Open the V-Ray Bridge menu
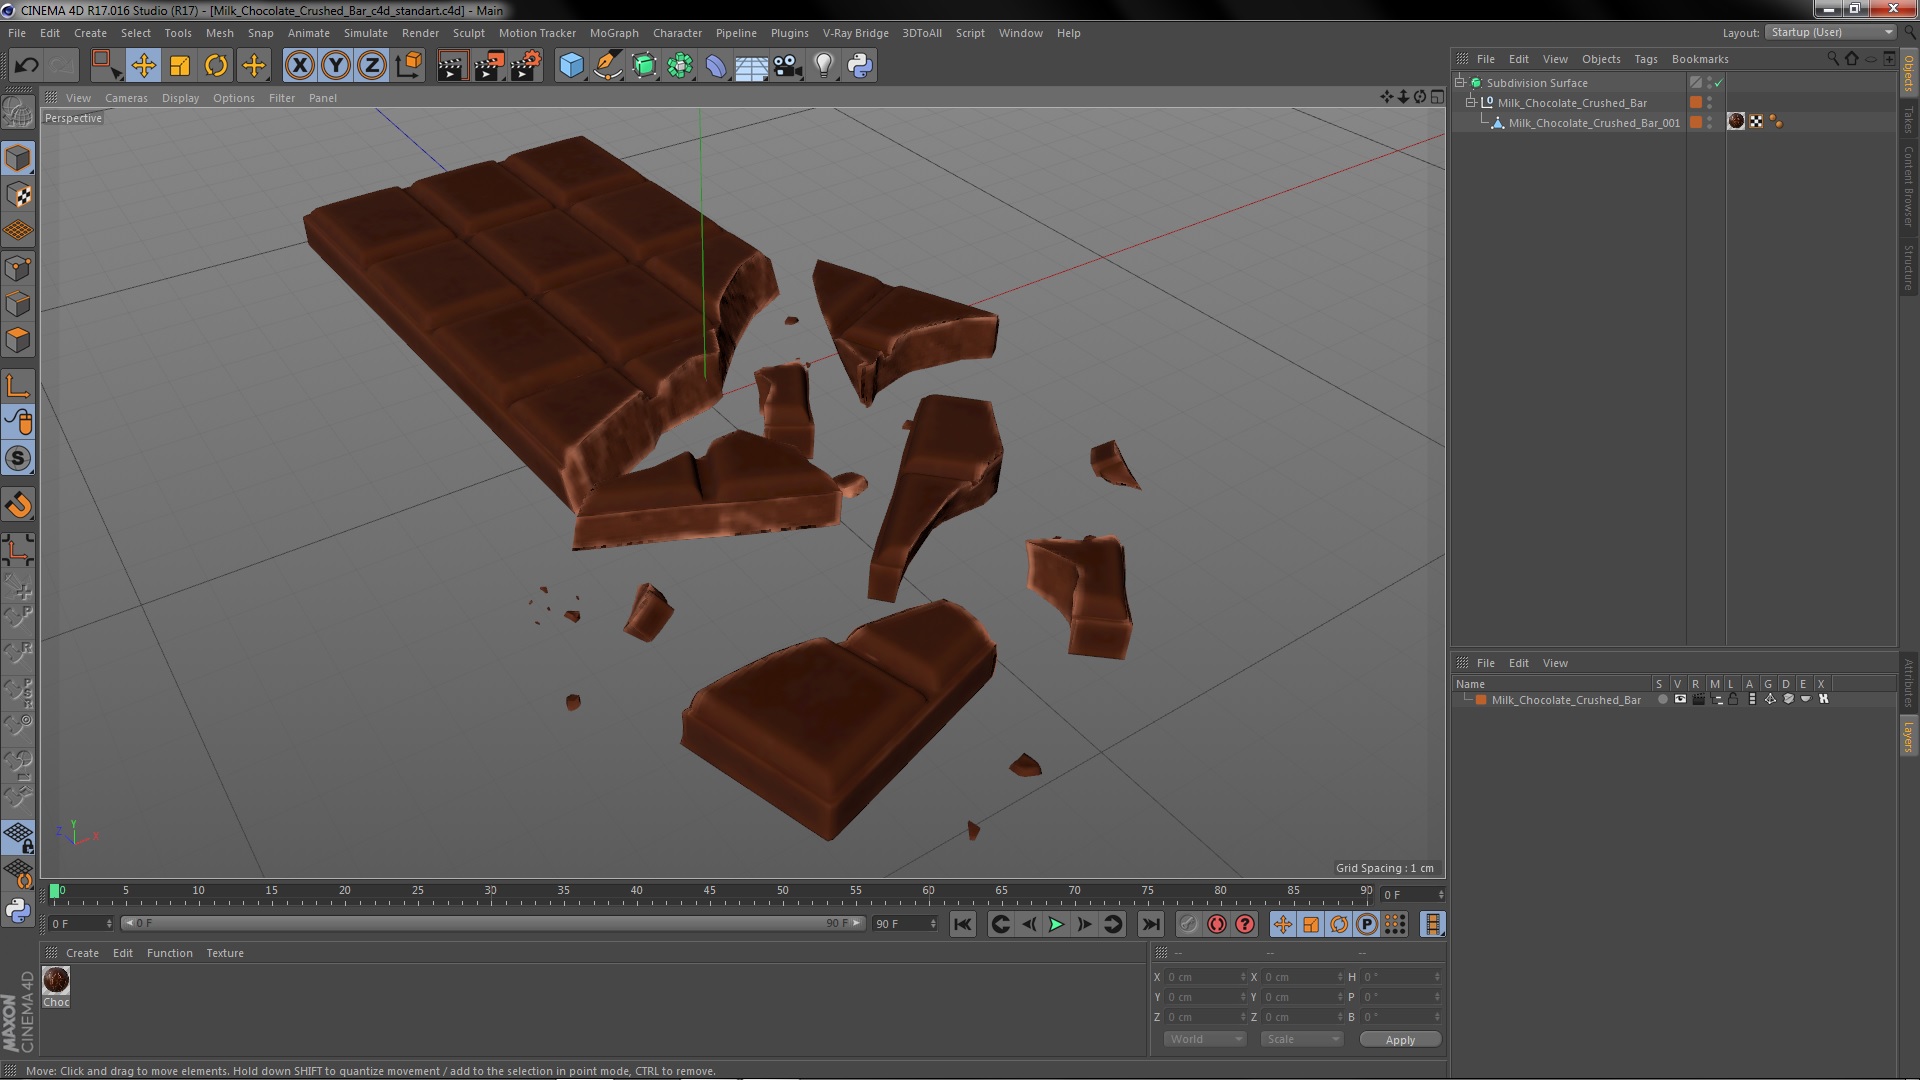This screenshot has height=1080, width=1920. point(855,33)
